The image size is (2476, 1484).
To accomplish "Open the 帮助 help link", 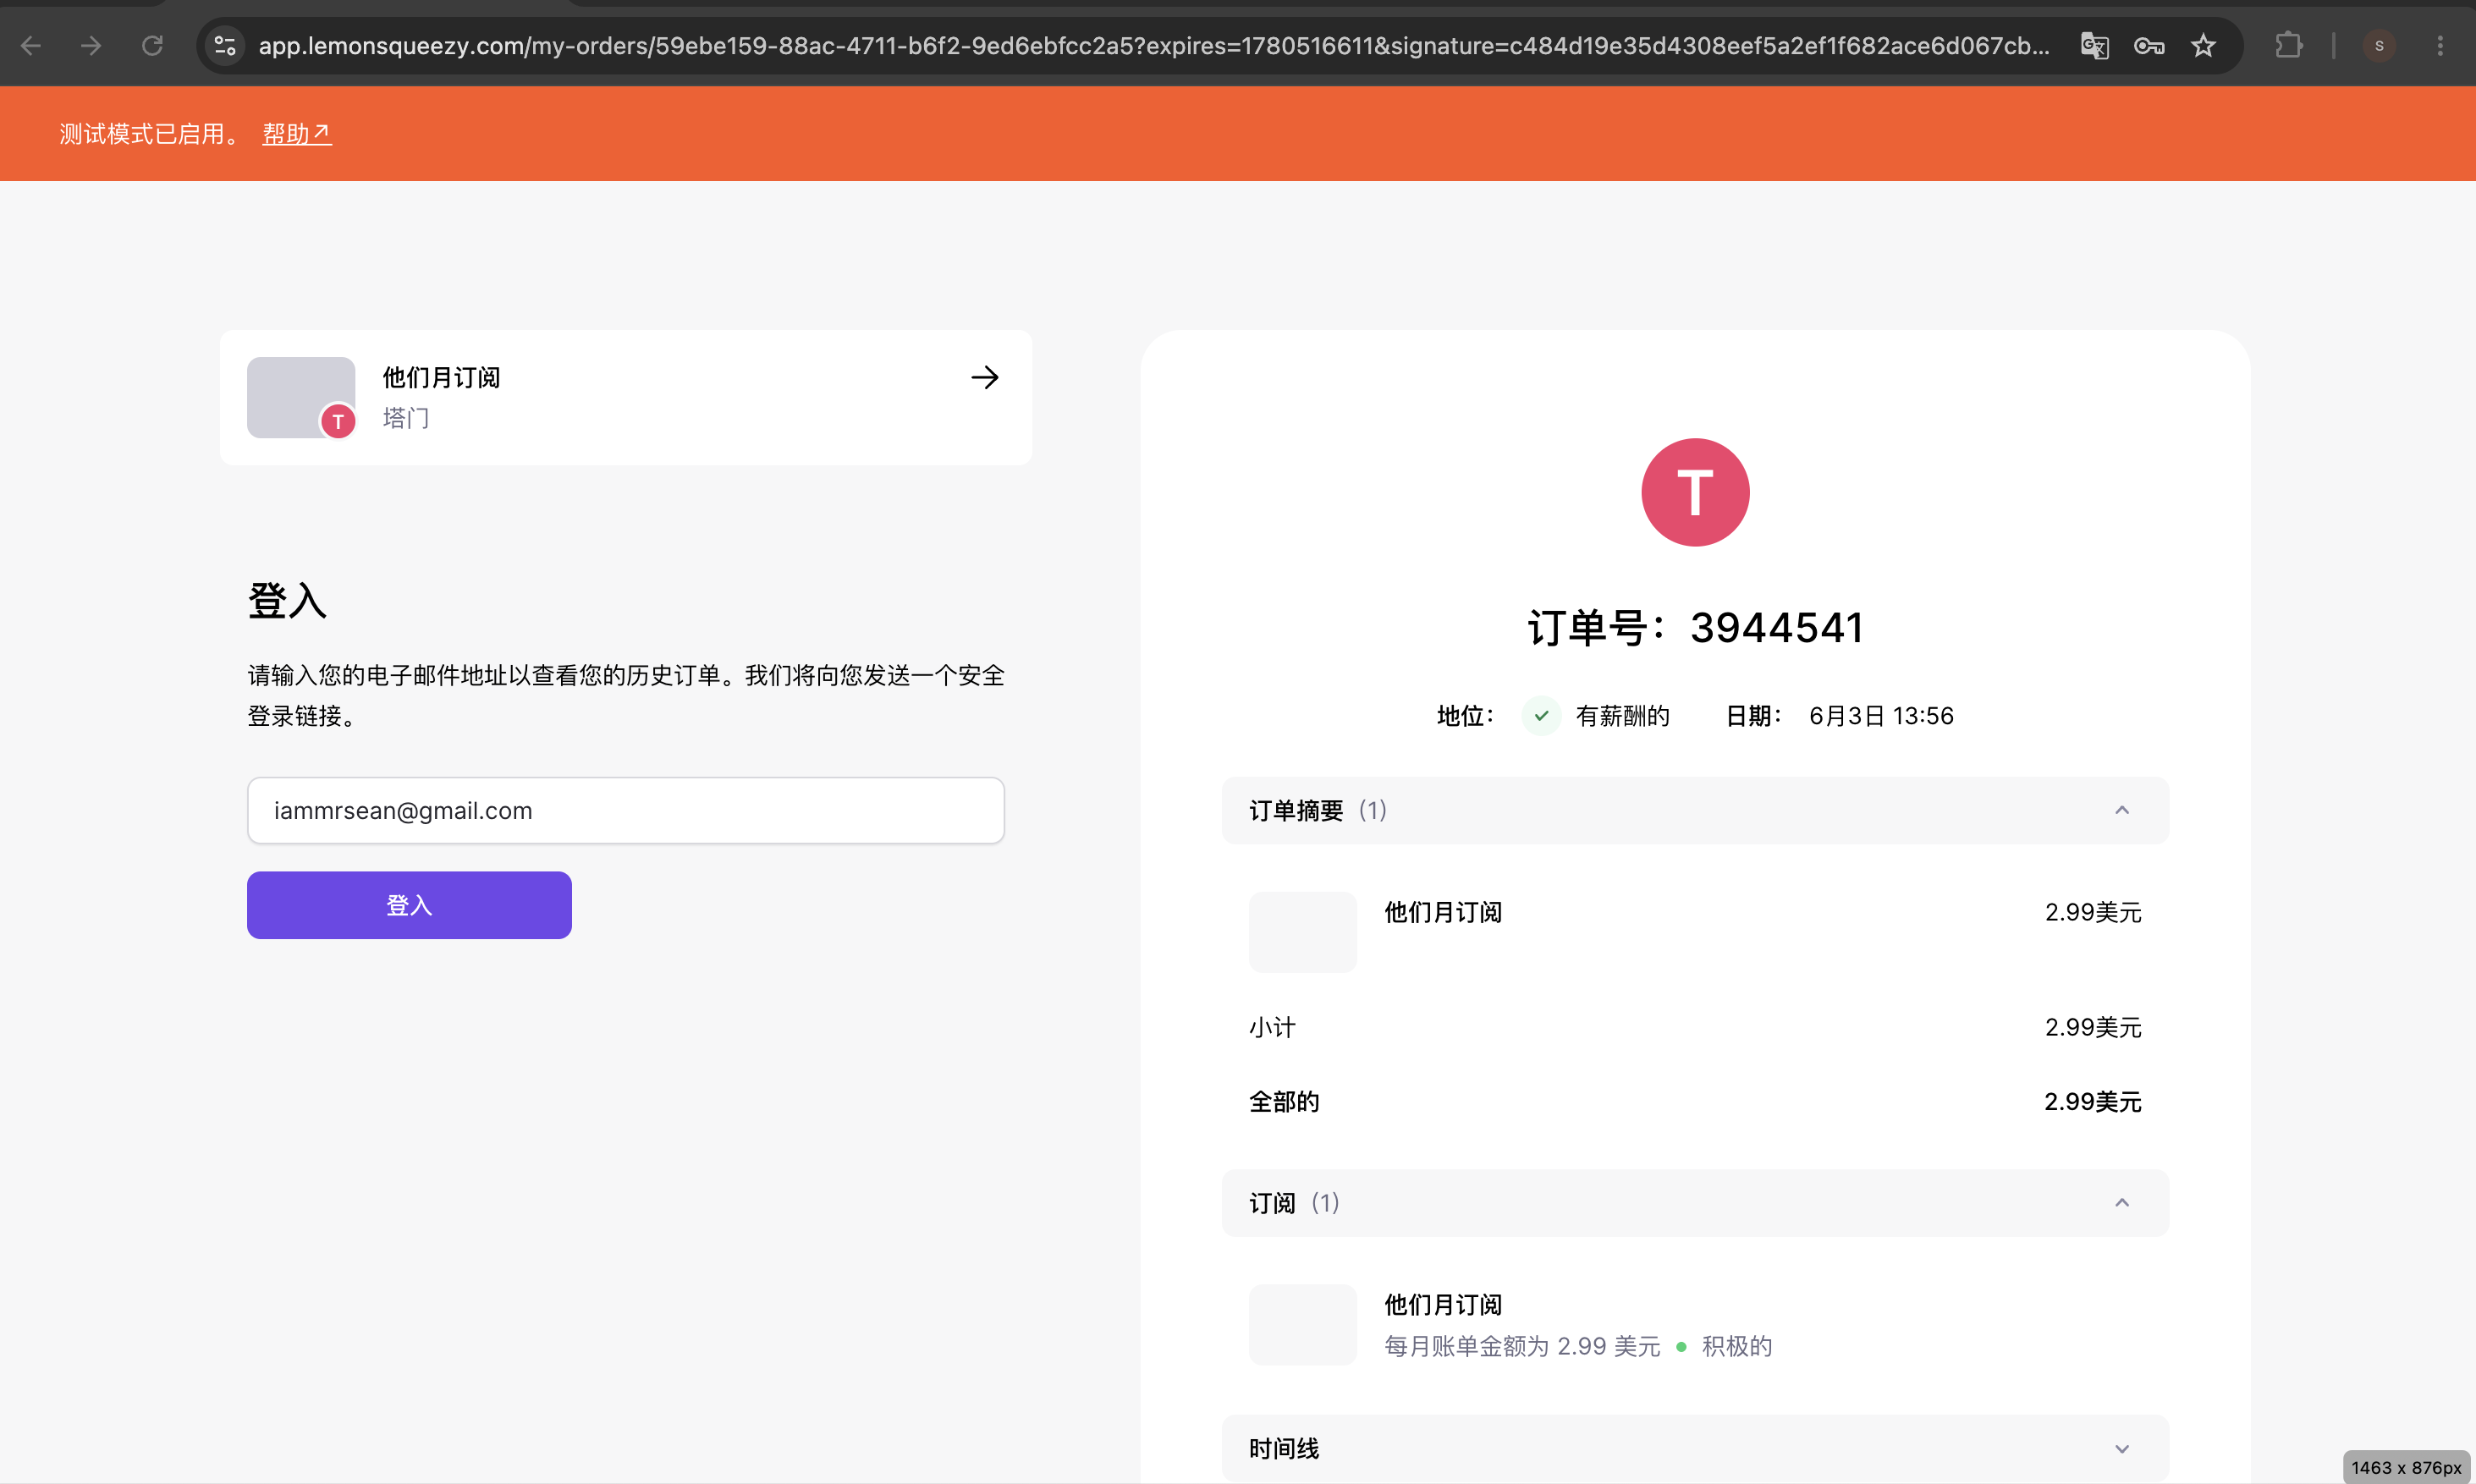I will (297, 133).
